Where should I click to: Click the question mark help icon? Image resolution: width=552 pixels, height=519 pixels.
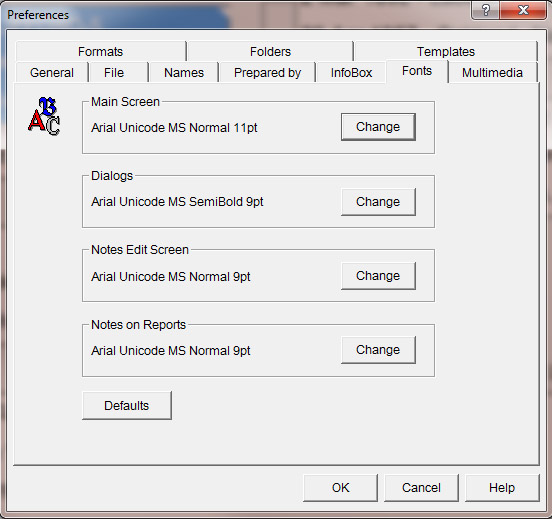[486, 10]
